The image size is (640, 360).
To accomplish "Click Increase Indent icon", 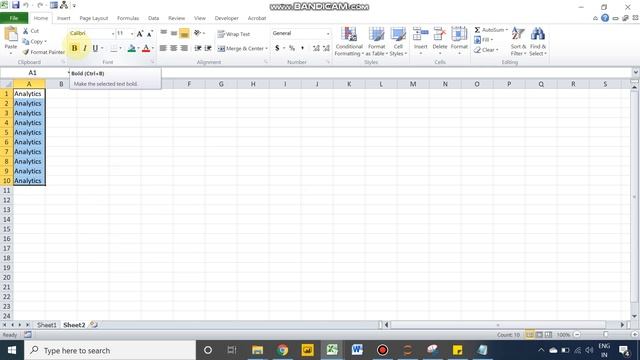I will [208, 48].
